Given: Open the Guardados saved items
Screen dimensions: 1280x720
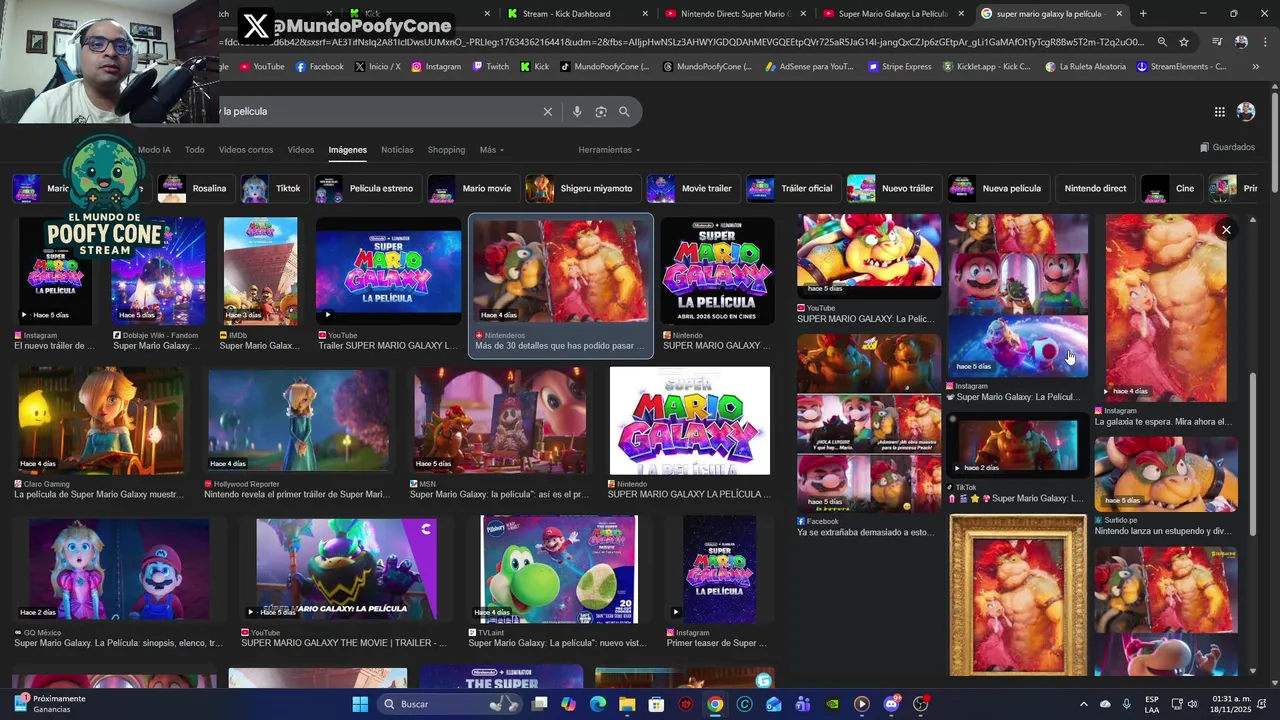Looking at the screenshot, I should tap(1227, 147).
